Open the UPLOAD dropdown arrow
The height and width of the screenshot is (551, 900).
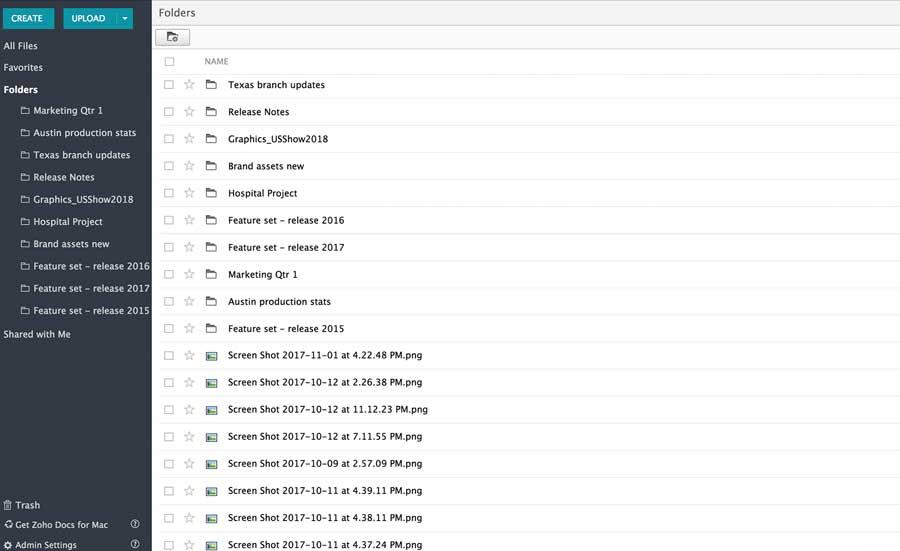125,18
